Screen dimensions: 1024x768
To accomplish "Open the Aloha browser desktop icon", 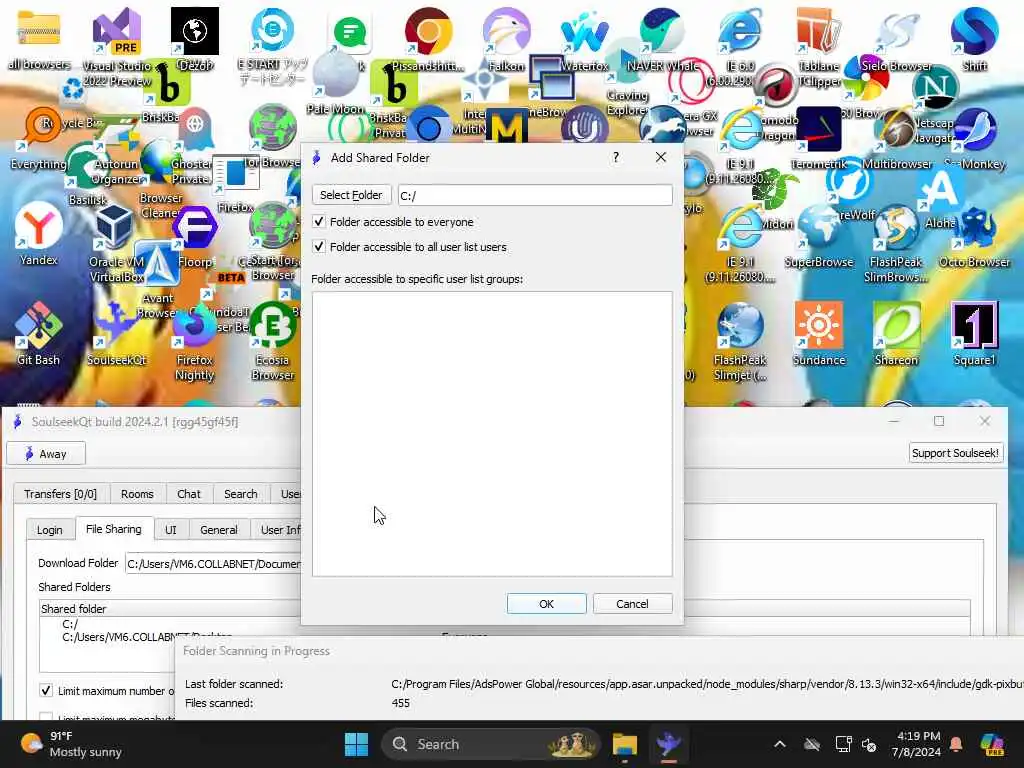I will point(939,197).
